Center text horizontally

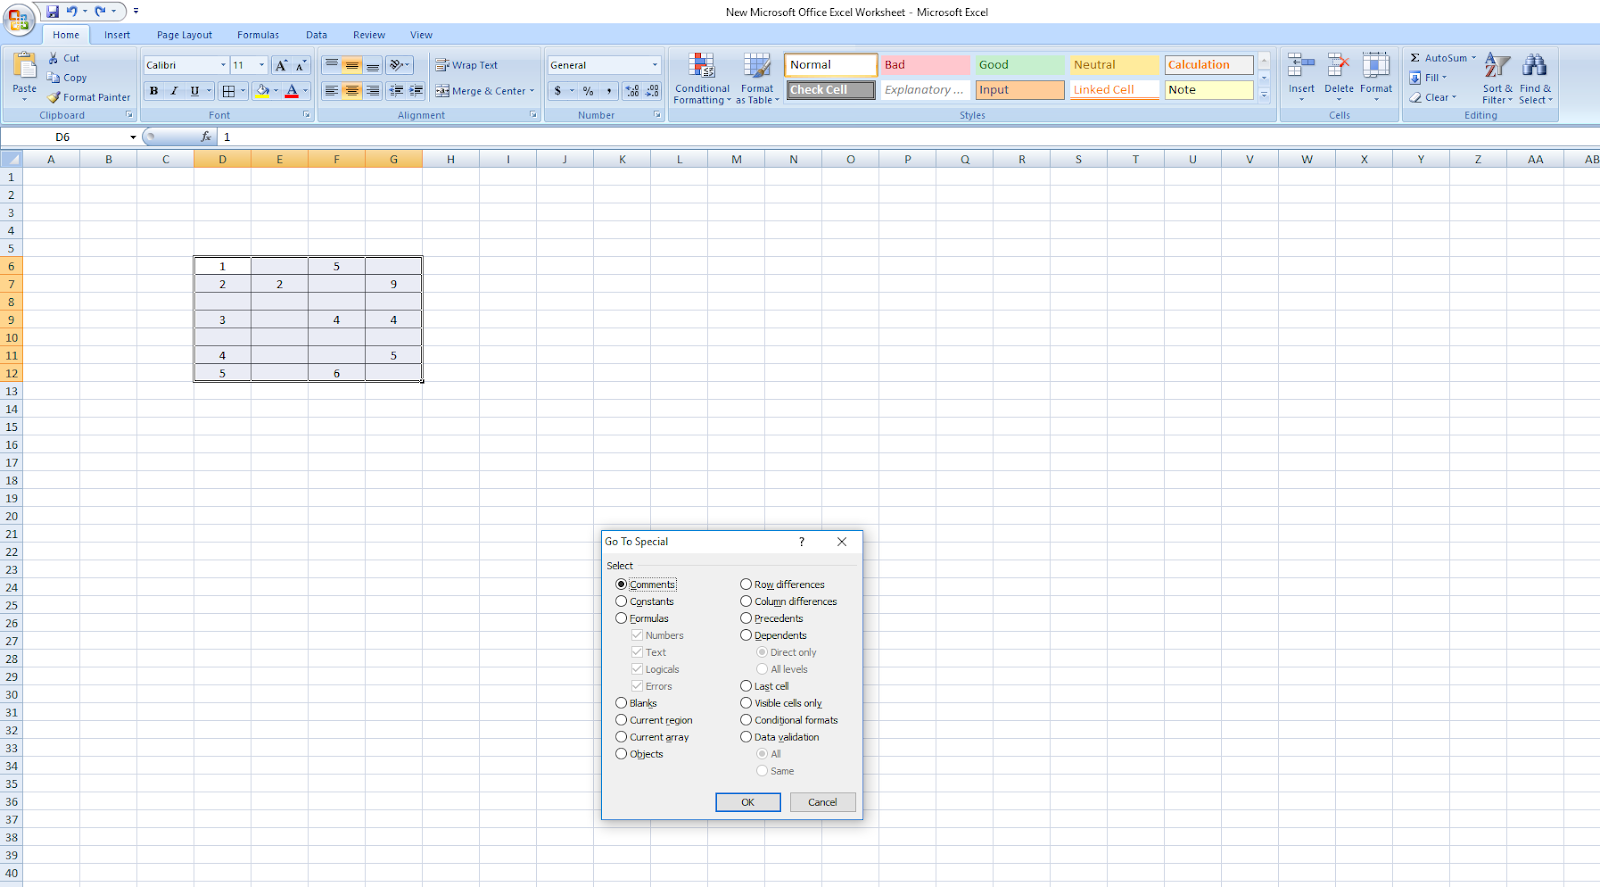[x=352, y=91]
